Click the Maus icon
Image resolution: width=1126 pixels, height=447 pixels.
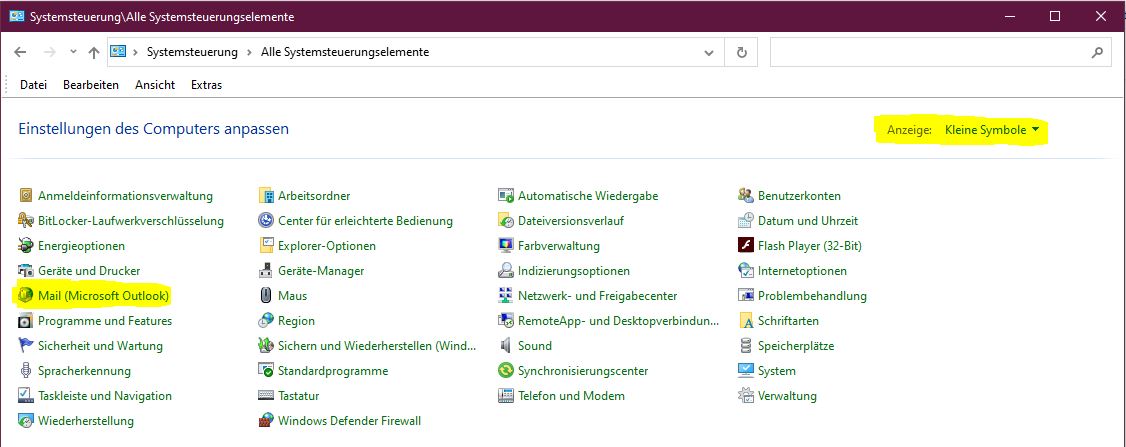point(266,296)
